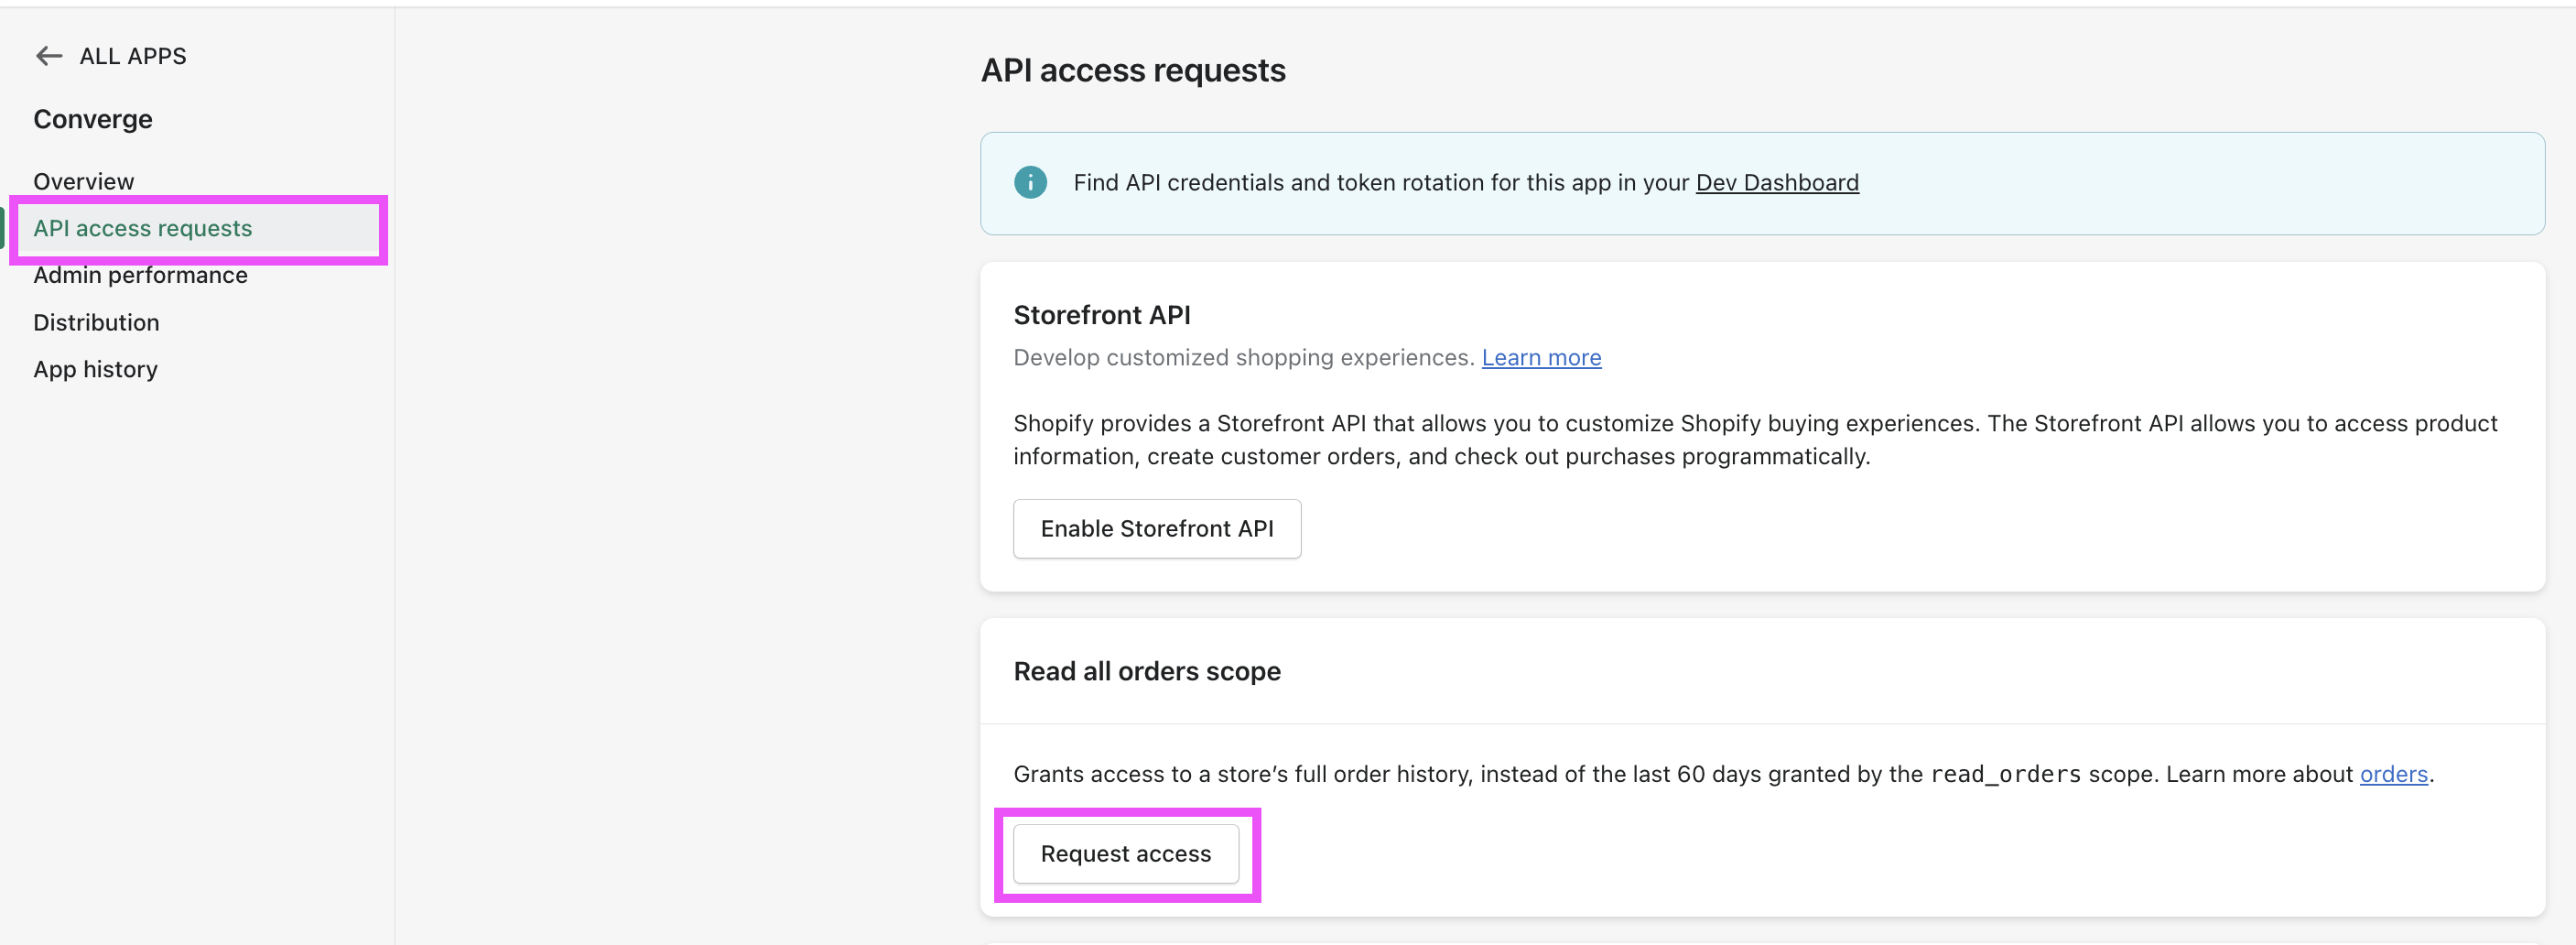Click the highlighted API access requests nav entry
The image size is (2576, 945).
[143, 228]
